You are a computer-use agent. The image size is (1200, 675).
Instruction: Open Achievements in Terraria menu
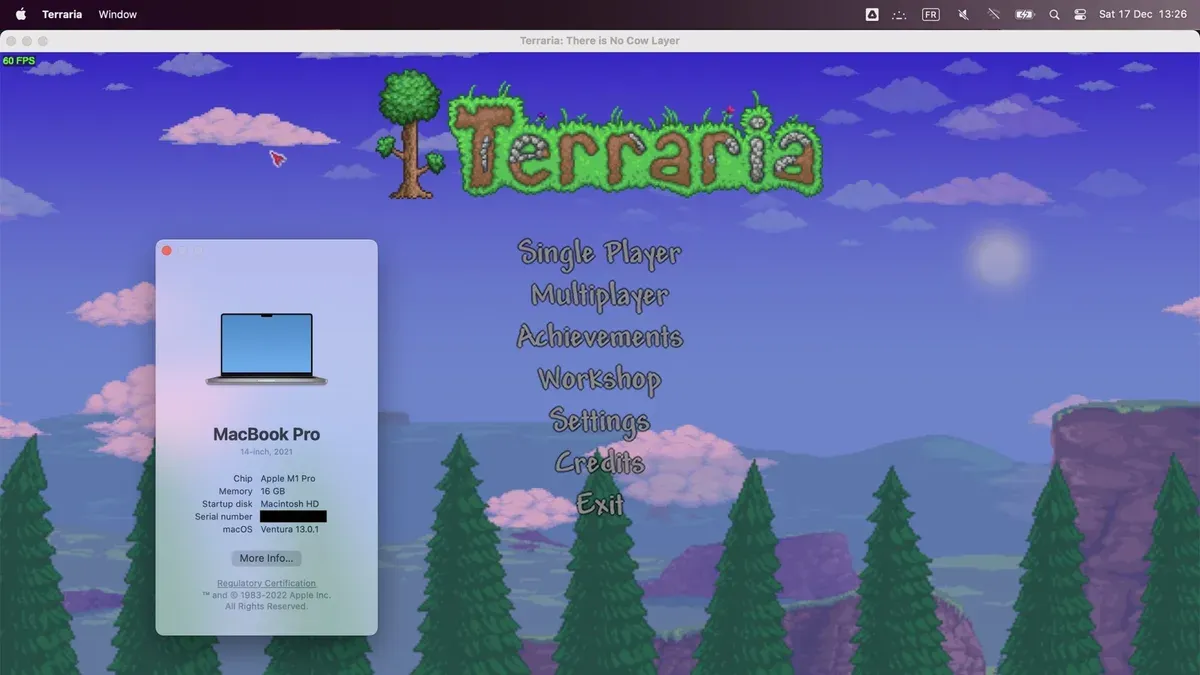(x=600, y=337)
